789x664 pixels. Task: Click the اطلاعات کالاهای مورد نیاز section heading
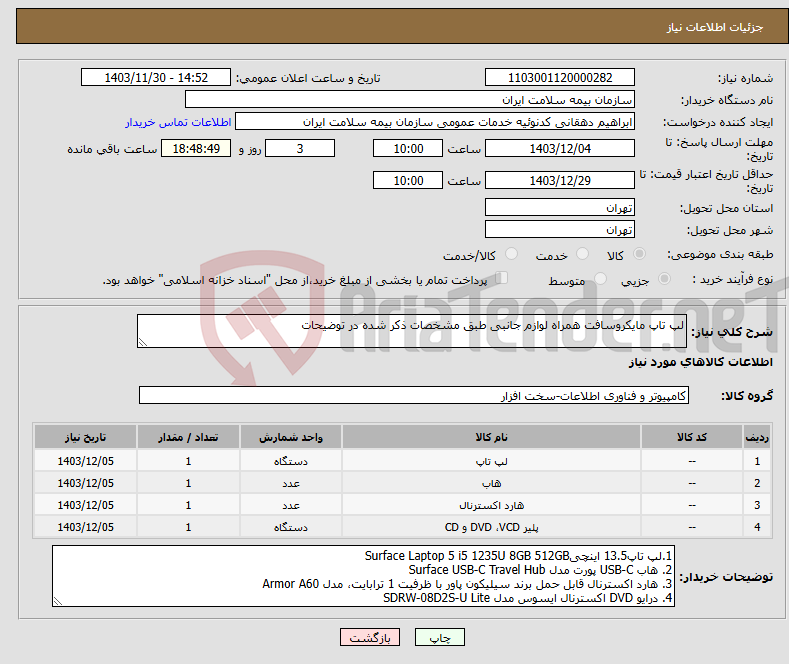pyautogui.click(x=700, y=362)
